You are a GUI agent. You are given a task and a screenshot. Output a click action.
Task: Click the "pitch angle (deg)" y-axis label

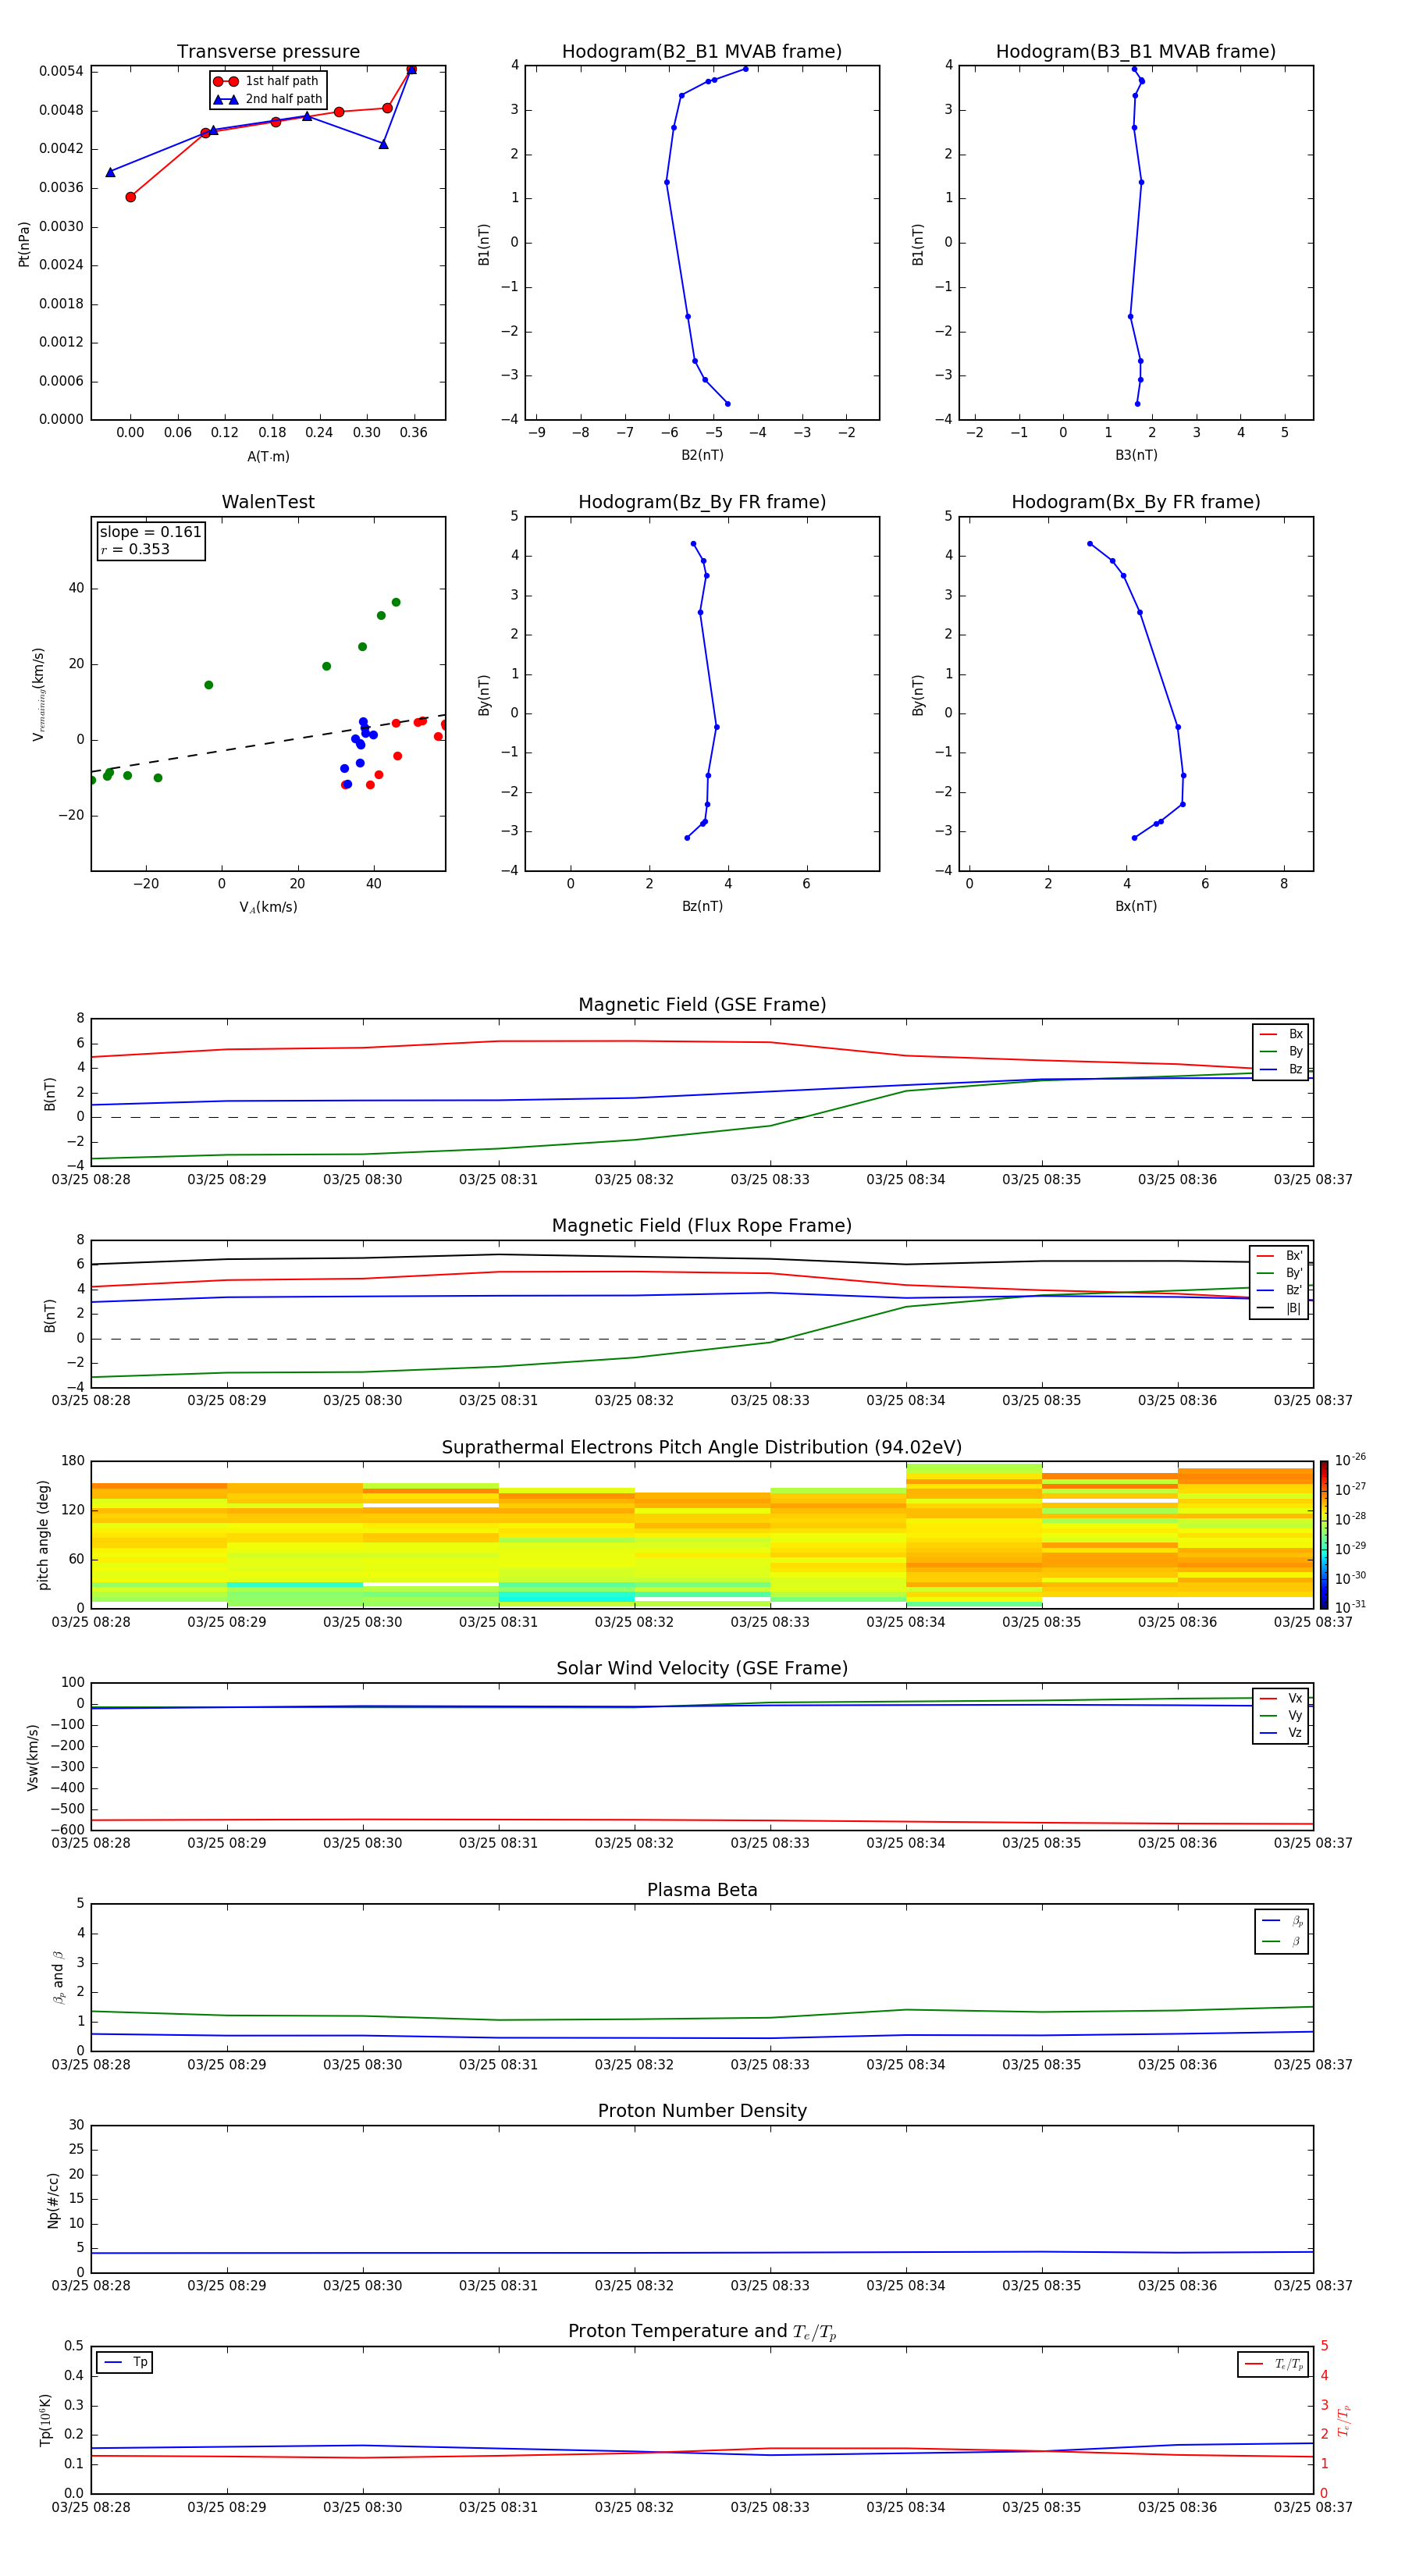click(43, 1534)
